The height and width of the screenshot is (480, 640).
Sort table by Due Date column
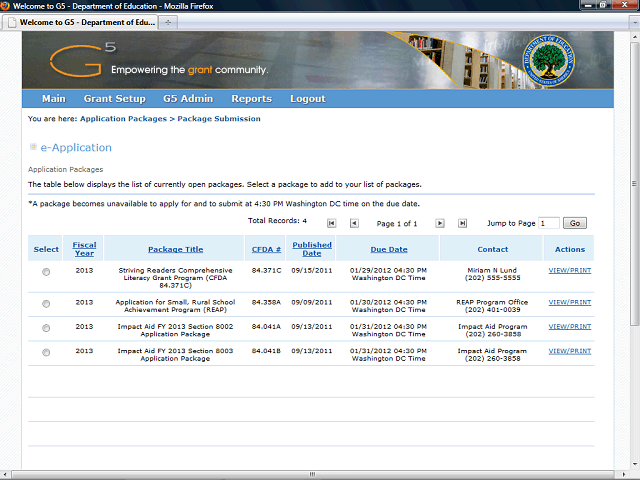(388, 249)
